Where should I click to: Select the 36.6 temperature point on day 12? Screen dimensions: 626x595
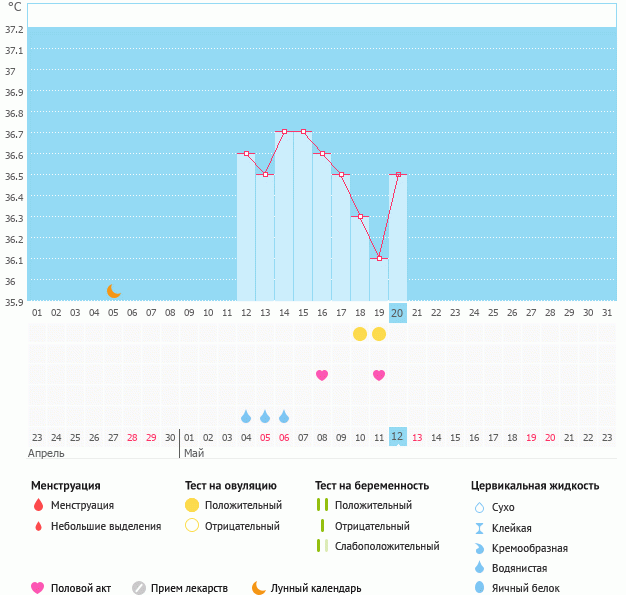click(x=246, y=154)
